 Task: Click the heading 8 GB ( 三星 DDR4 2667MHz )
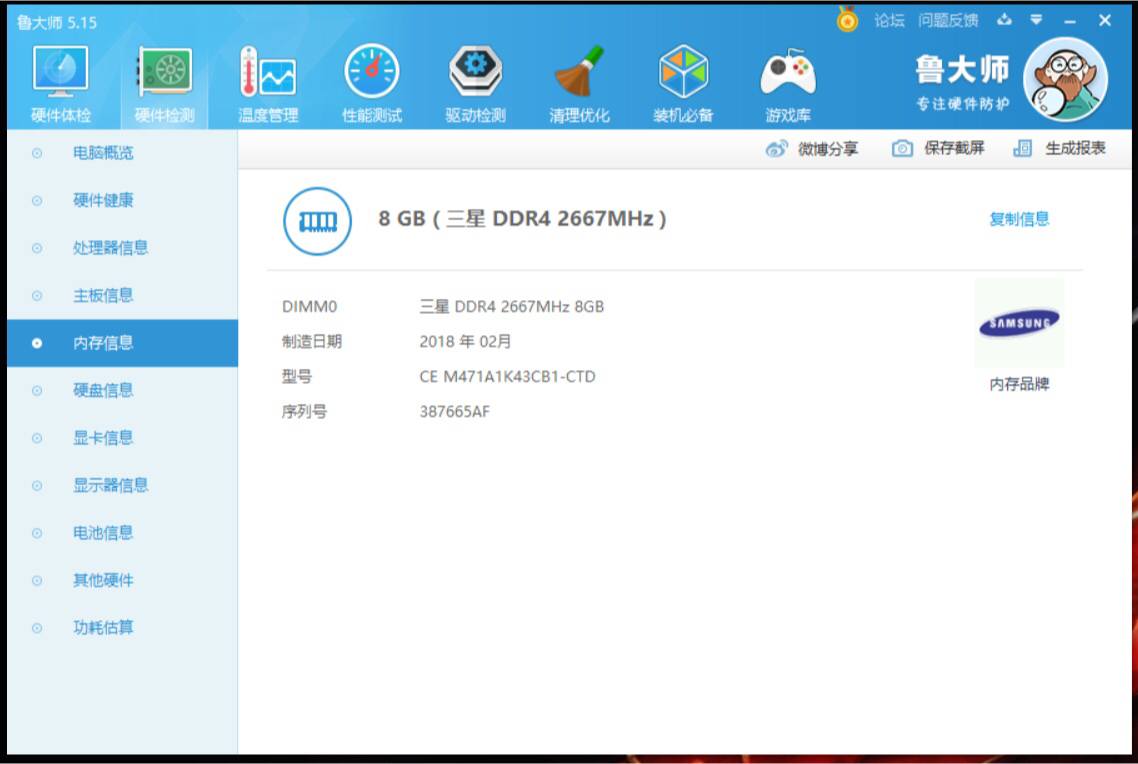522,219
